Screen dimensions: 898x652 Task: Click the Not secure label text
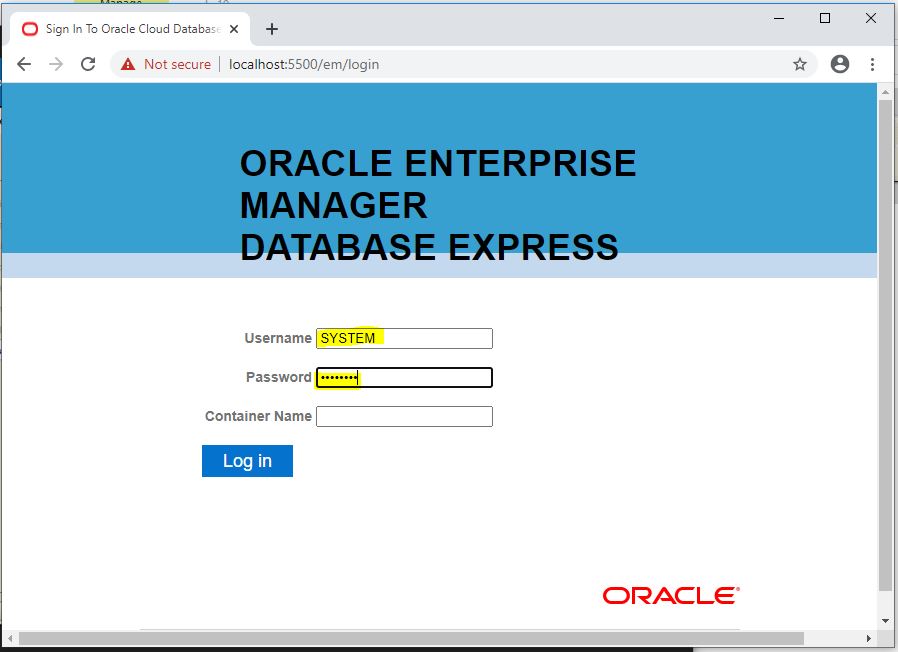tap(175, 63)
